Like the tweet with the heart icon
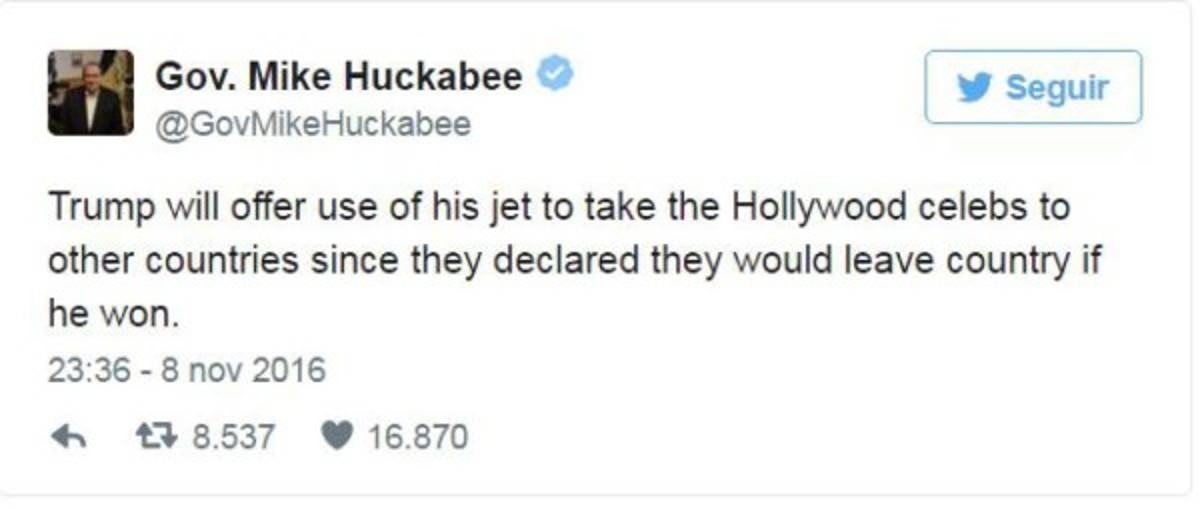 pos(335,437)
